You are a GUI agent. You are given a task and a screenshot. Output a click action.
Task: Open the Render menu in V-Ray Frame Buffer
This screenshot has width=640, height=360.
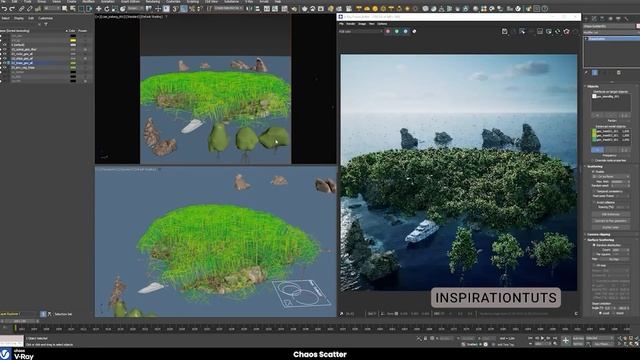click(x=351, y=24)
